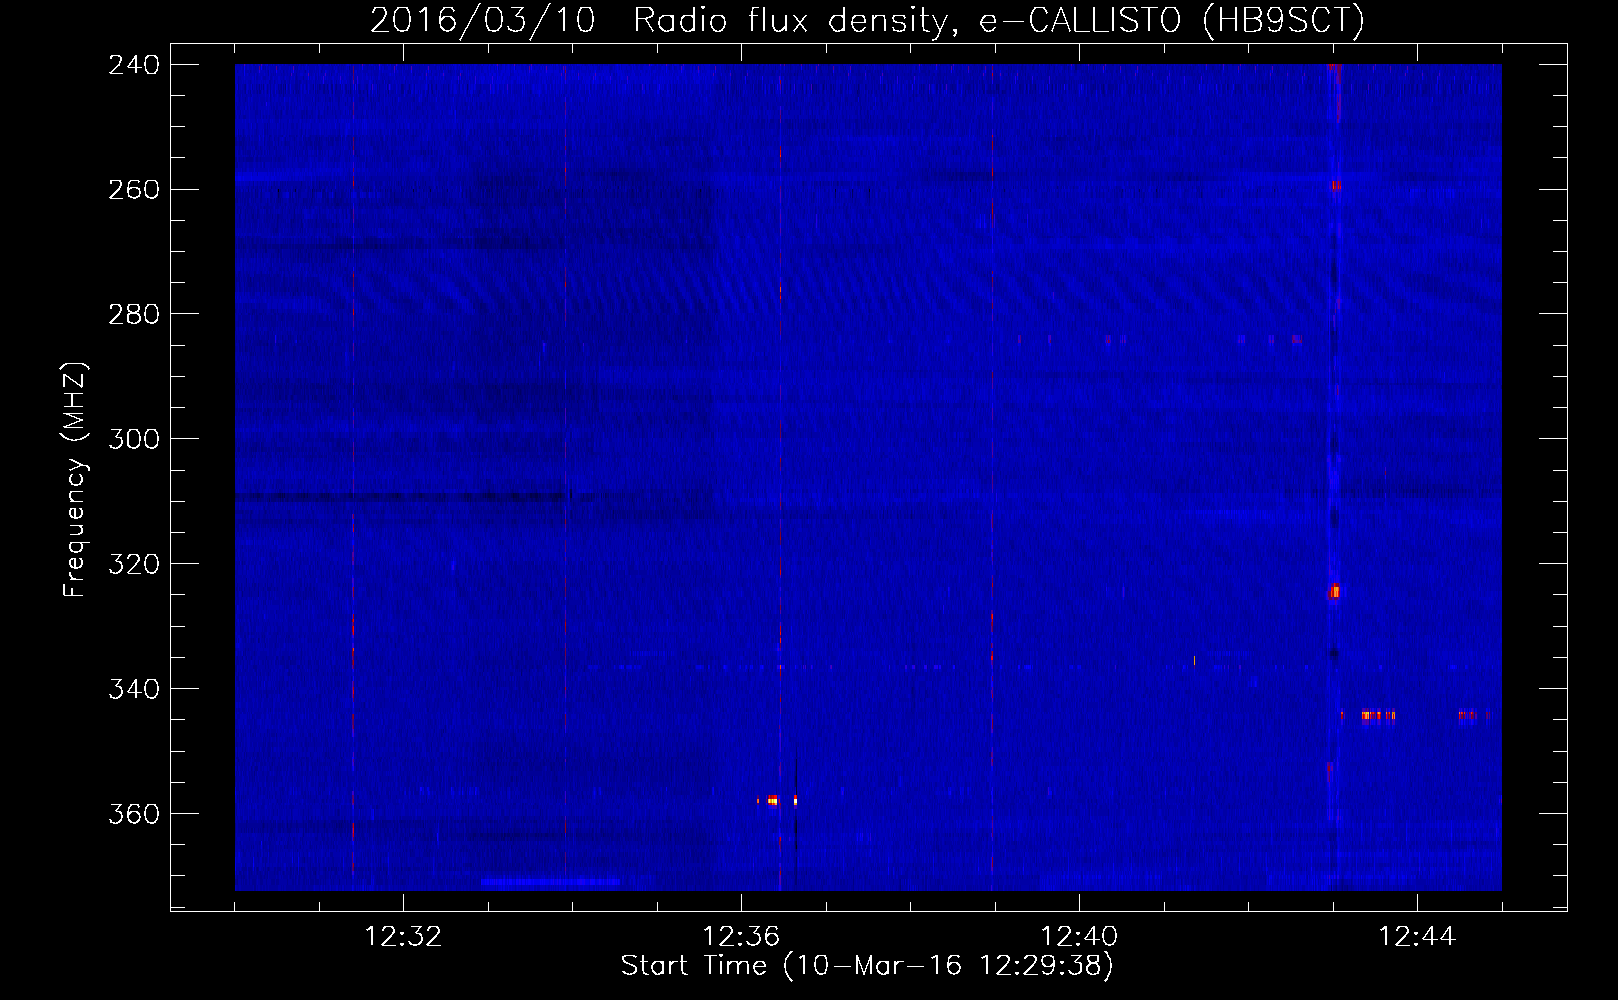Select the 260 frequency tick label

pyautogui.click(x=134, y=190)
